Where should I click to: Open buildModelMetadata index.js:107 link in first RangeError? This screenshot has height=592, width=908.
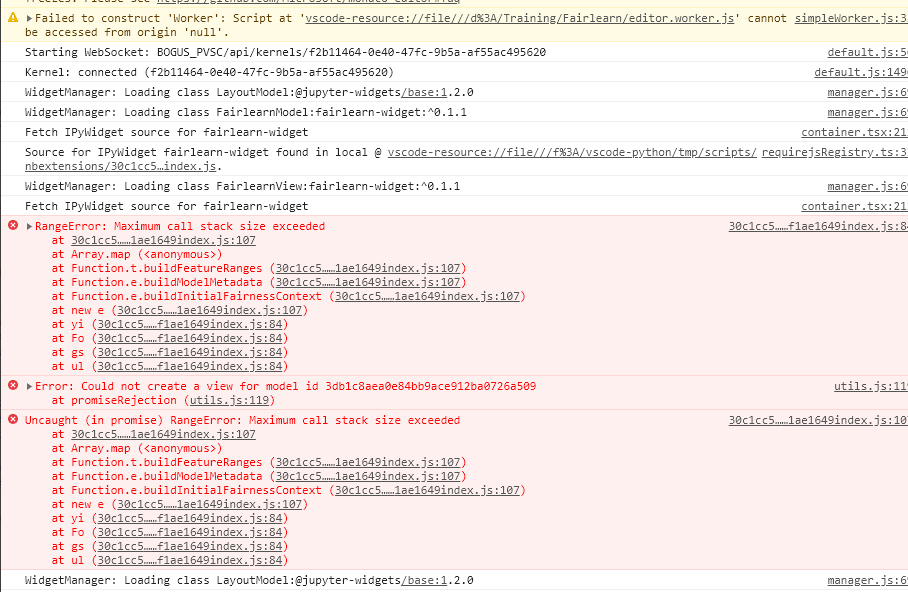pyautogui.click(x=368, y=282)
